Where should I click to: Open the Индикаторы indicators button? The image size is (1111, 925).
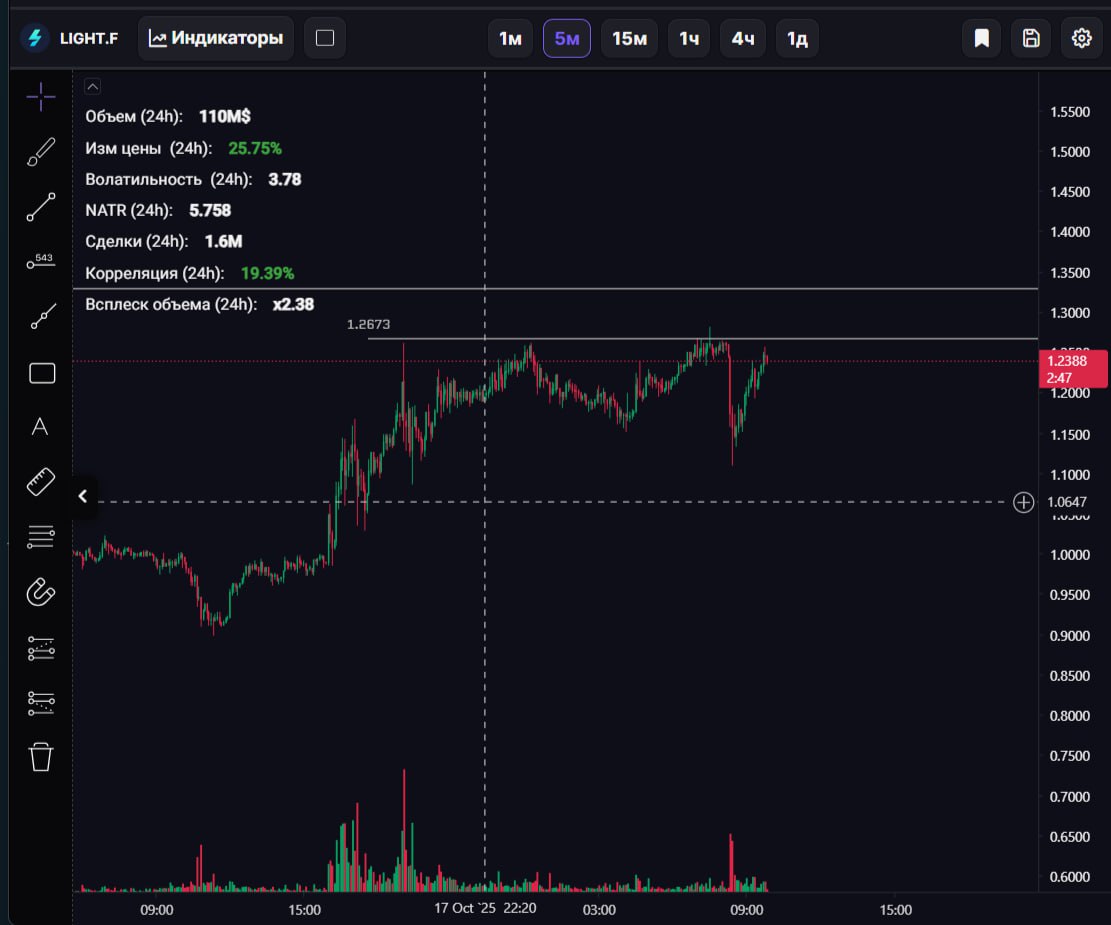tap(216, 38)
